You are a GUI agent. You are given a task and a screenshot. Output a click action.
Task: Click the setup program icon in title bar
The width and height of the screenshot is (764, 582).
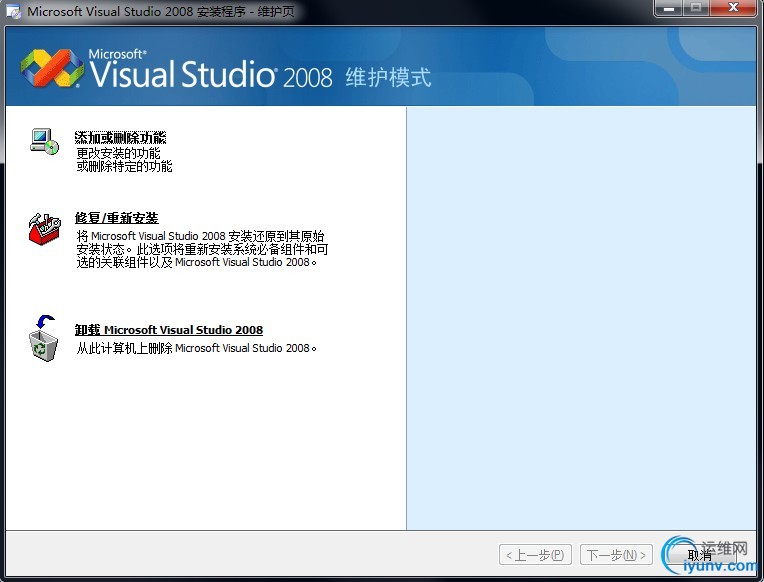point(13,11)
